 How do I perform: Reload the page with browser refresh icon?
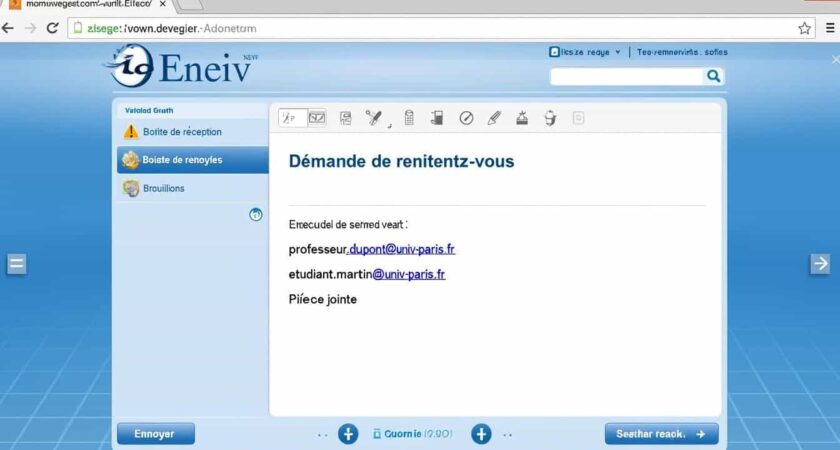pyautogui.click(x=52, y=28)
